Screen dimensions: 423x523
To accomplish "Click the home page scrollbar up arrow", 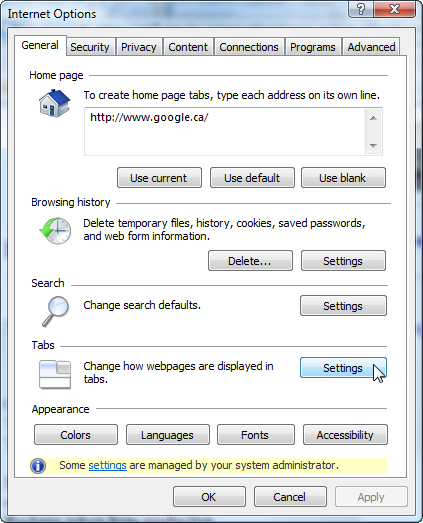I will [373, 118].
